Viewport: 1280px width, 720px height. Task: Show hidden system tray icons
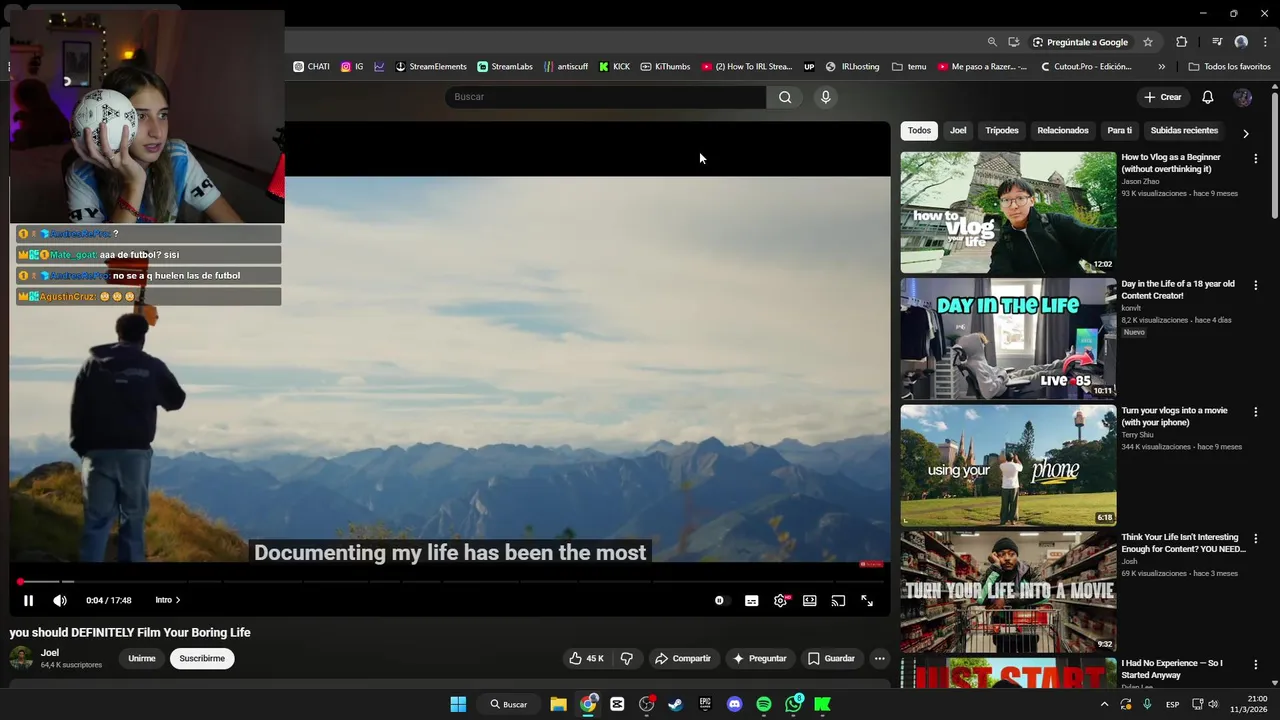pos(1104,704)
